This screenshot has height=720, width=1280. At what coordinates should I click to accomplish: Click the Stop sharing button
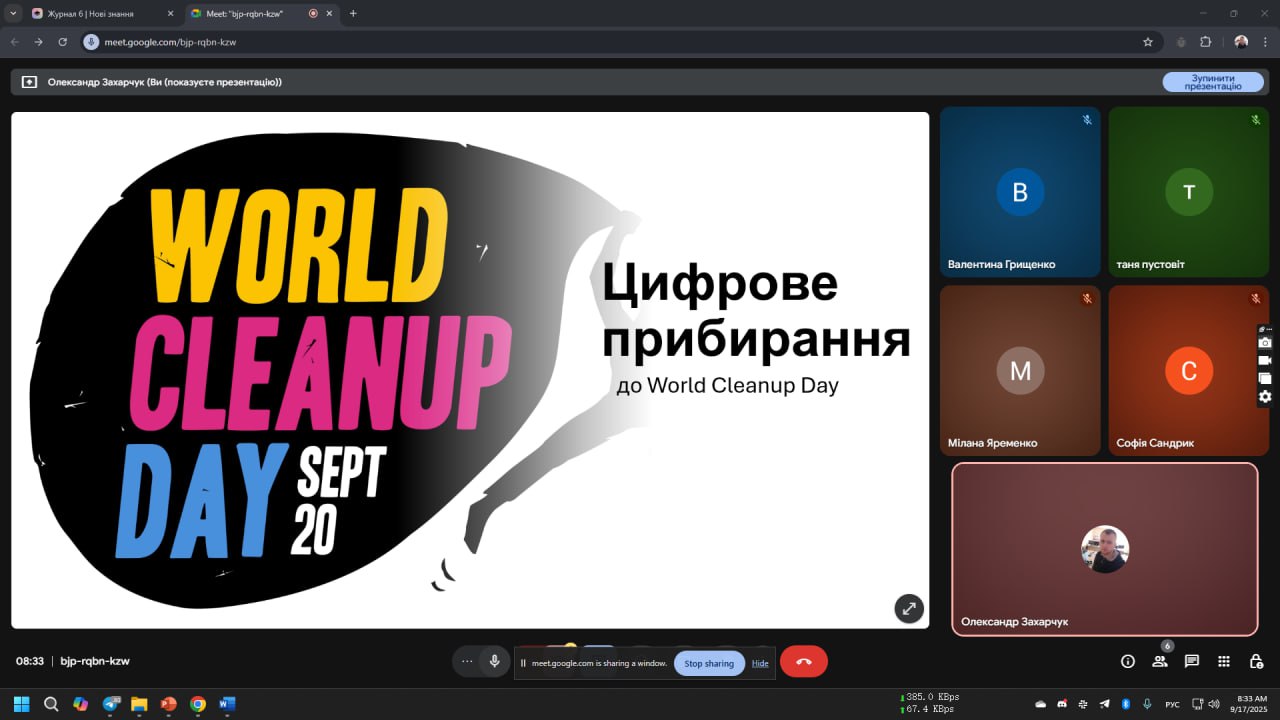pos(709,663)
